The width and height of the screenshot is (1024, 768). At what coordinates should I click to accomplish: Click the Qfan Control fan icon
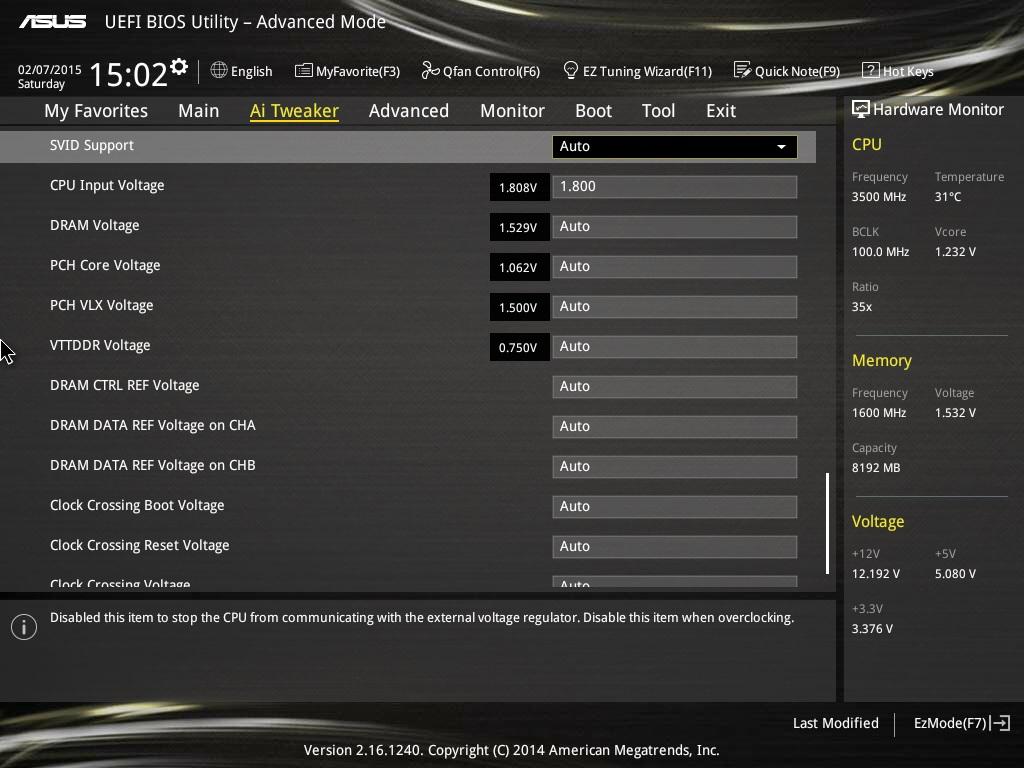[x=430, y=70]
